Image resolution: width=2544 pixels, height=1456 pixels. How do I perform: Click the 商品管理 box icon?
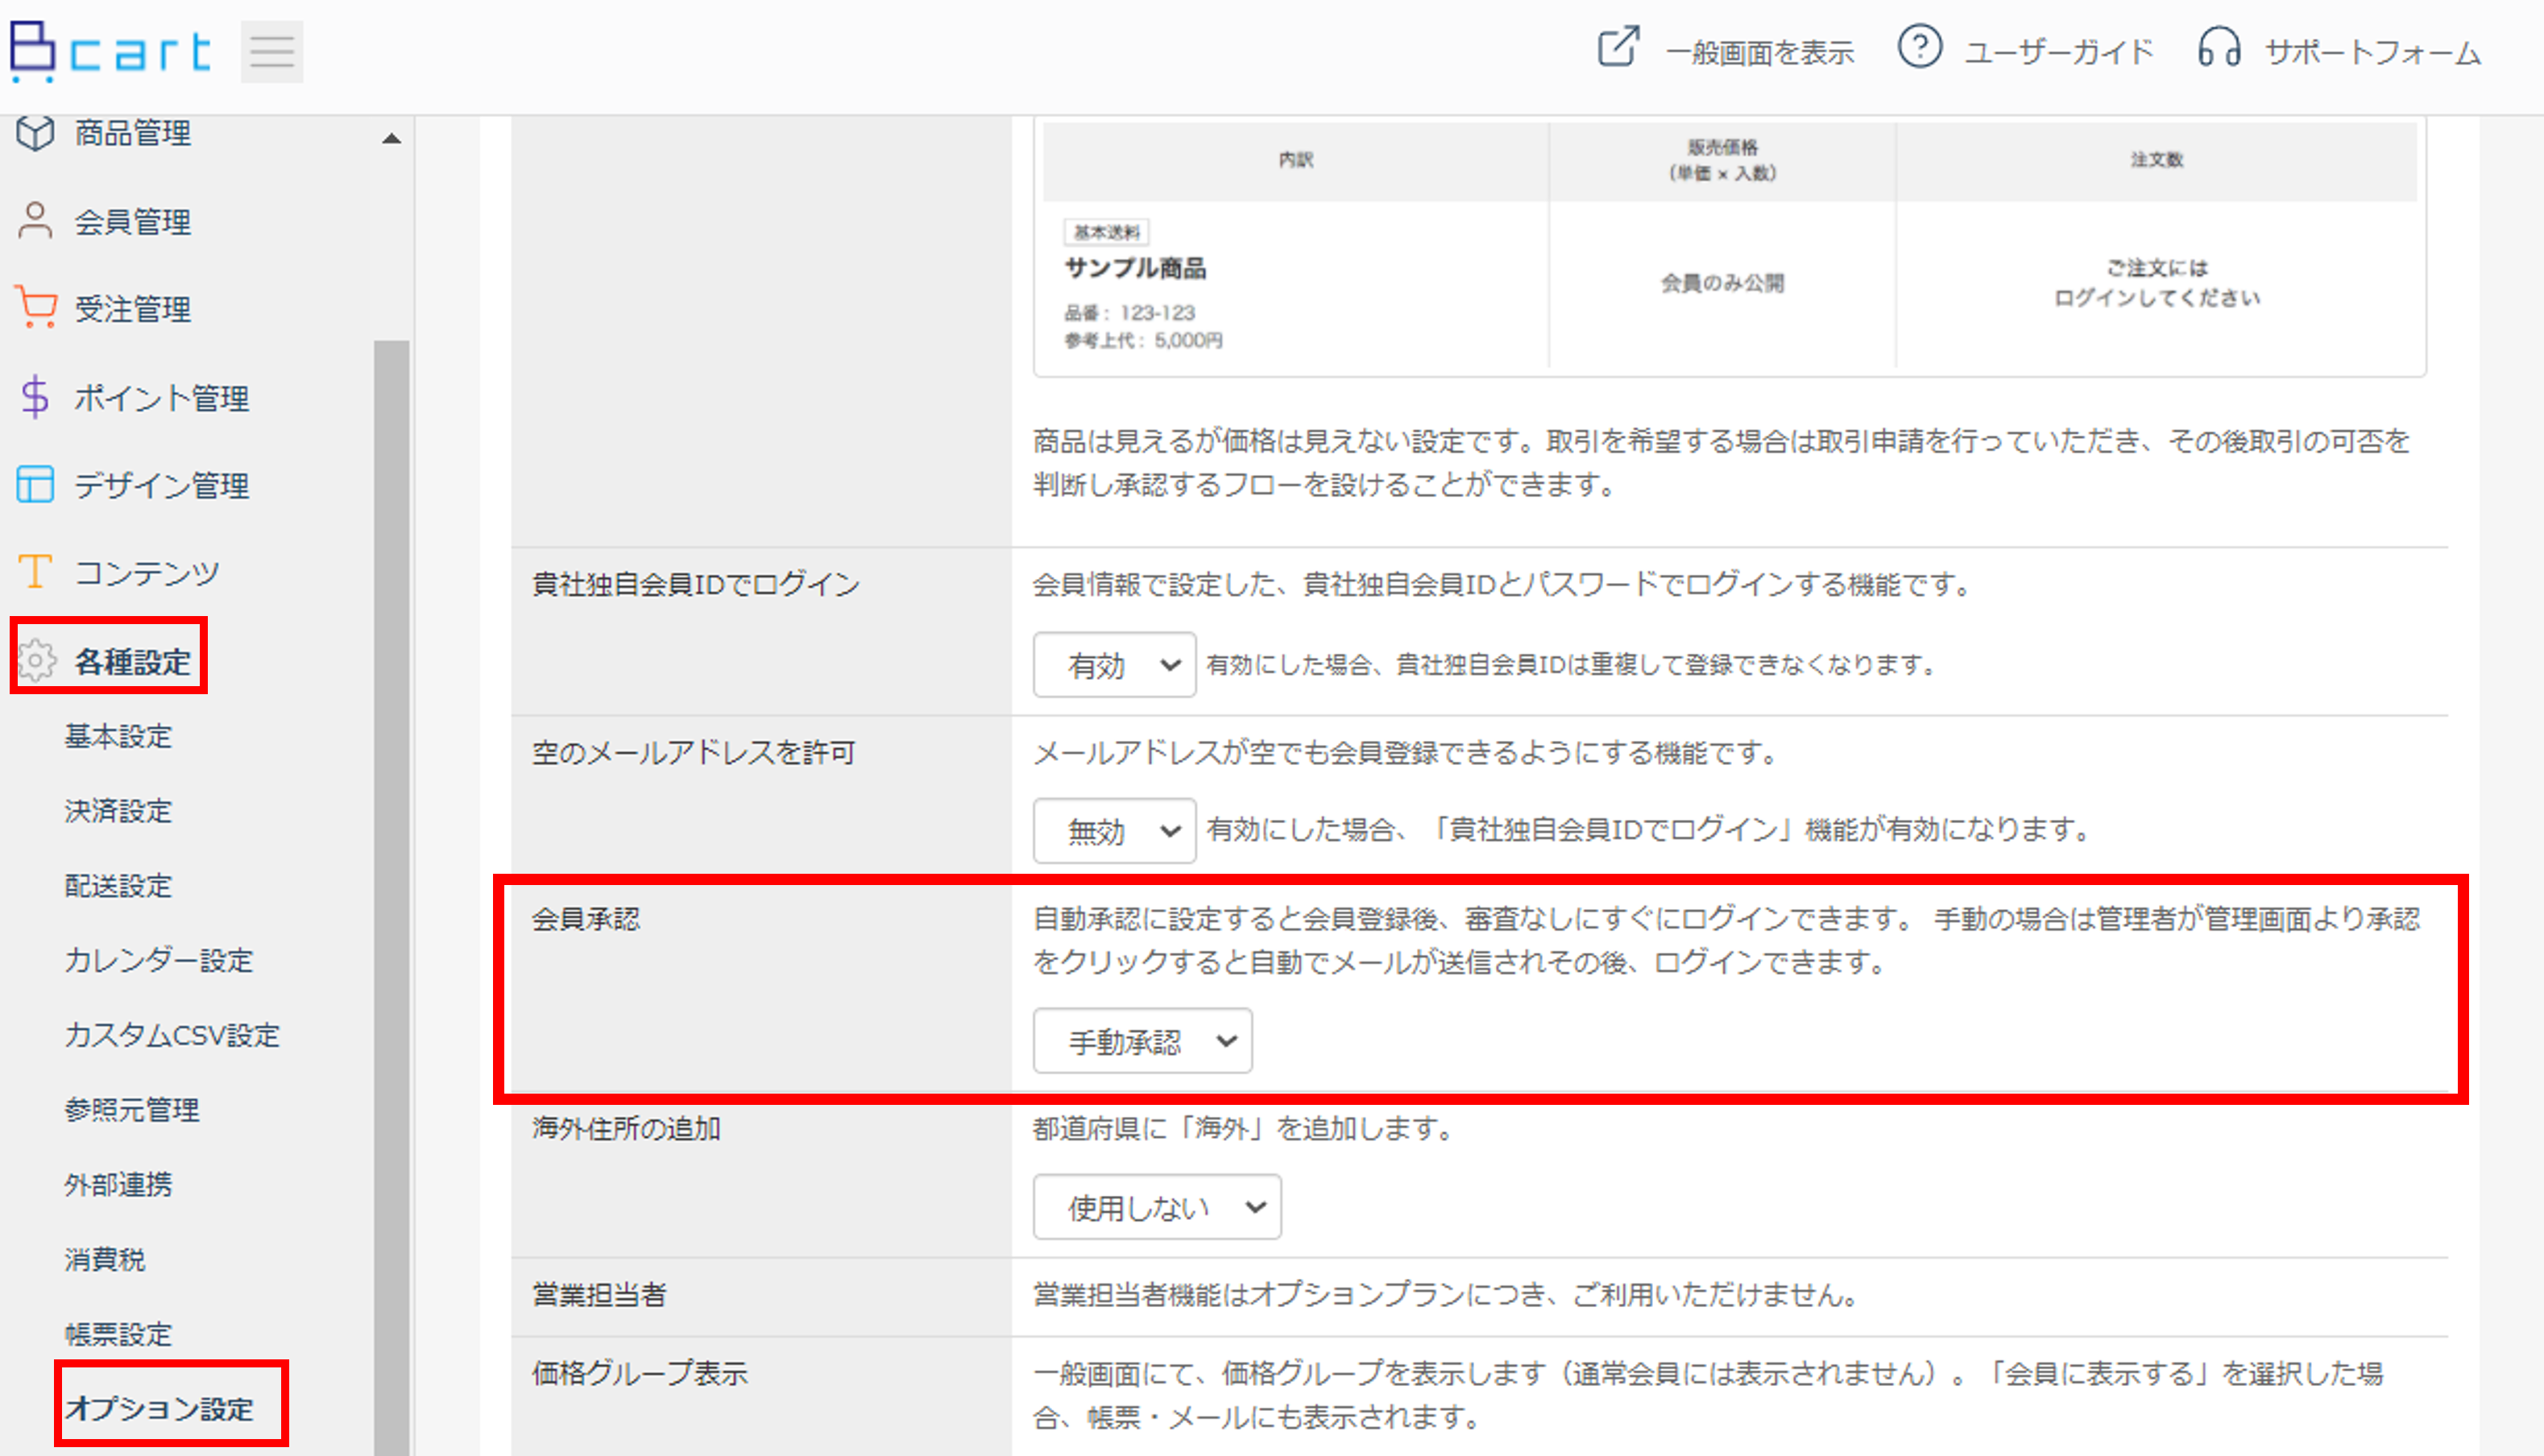[x=36, y=133]
